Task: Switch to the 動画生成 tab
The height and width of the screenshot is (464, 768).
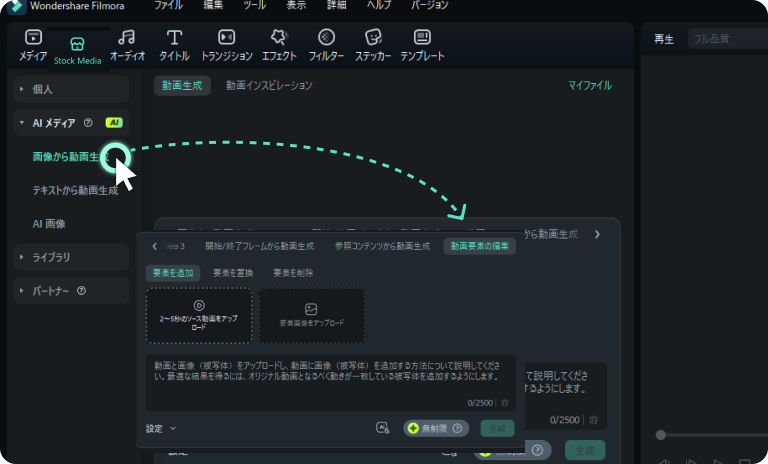Action: tap(182, 85)
